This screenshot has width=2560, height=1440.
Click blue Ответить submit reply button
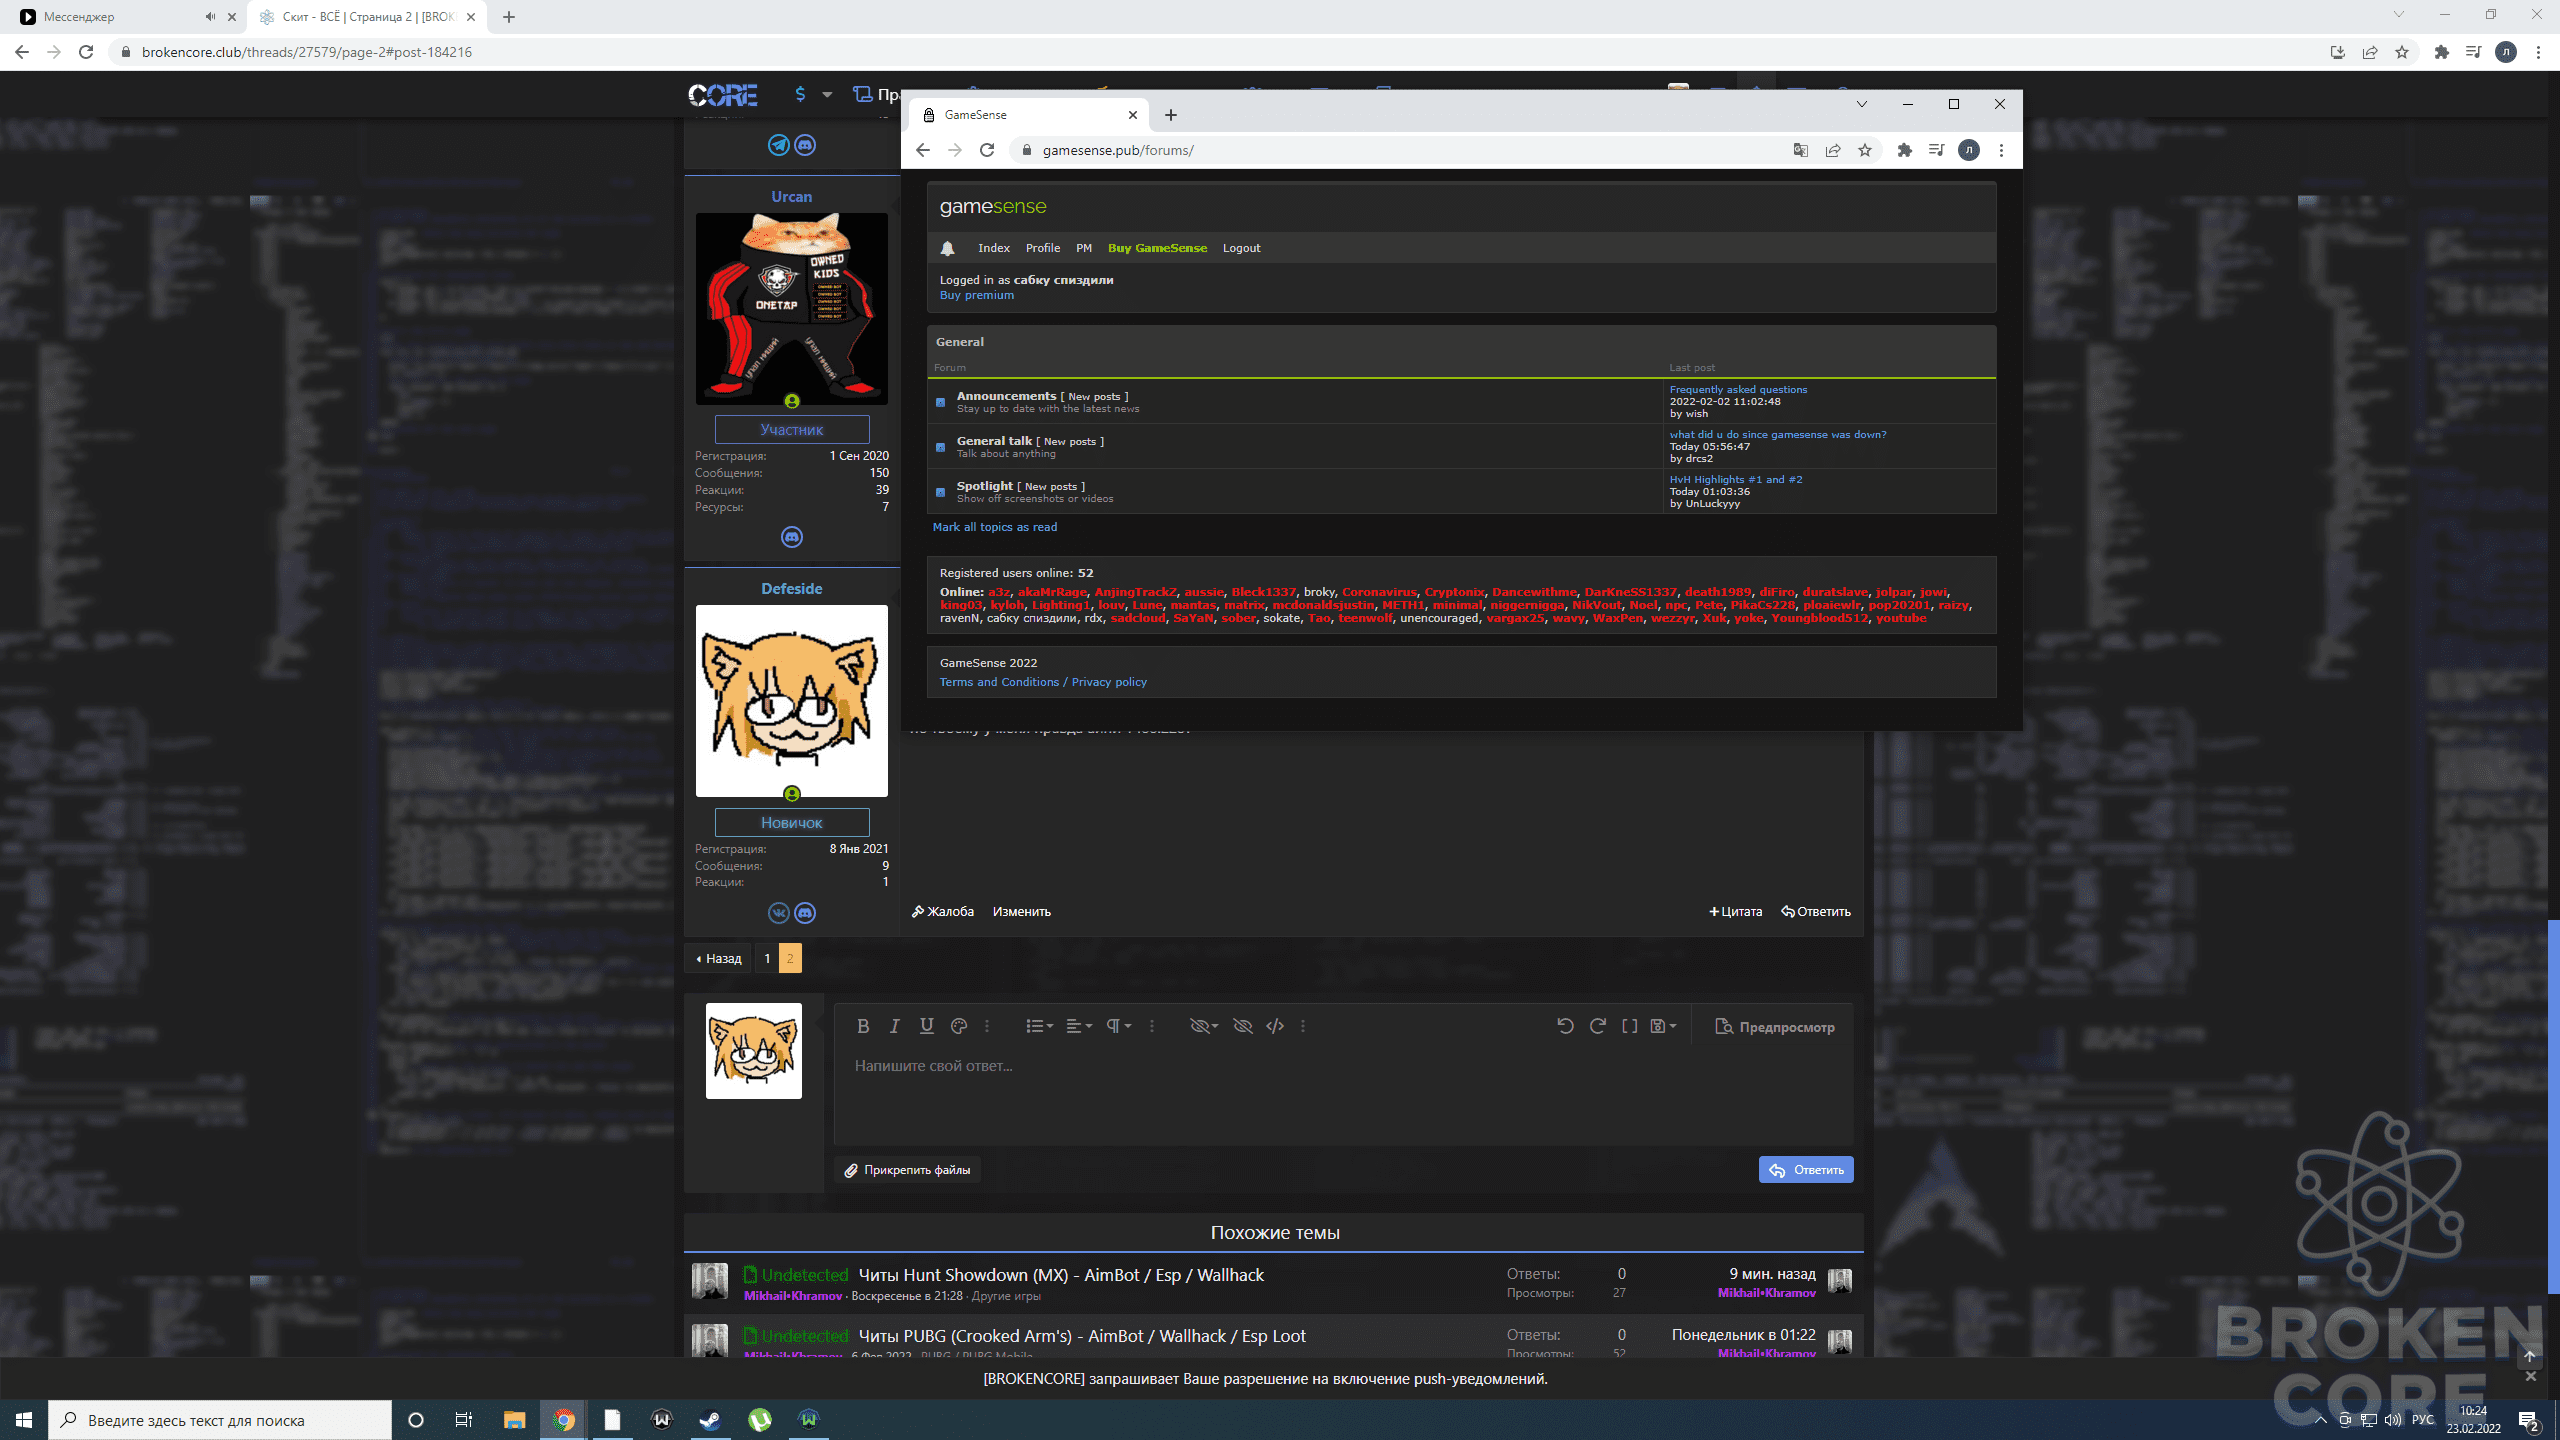1806,1170
